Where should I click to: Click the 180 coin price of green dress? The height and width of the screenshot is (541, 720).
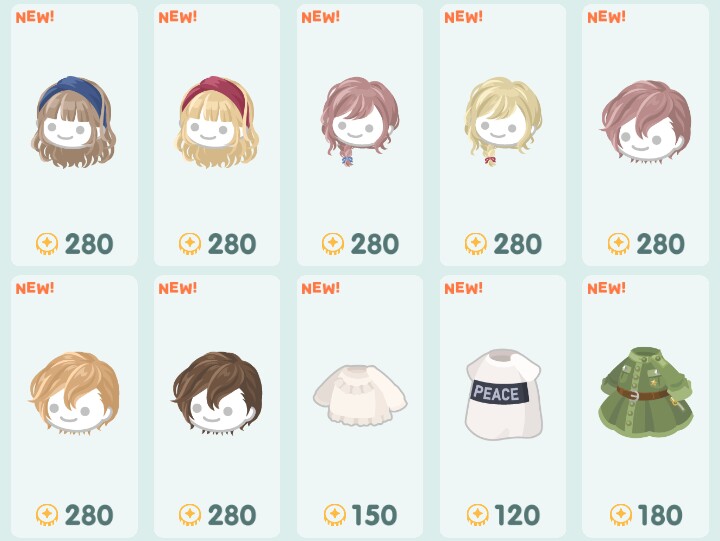coord(660,515)
